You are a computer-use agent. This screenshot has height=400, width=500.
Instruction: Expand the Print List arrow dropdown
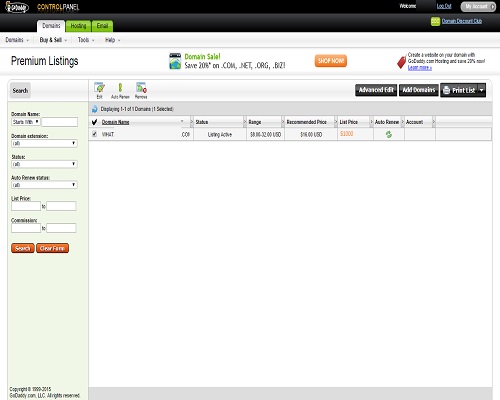pos(481,90)
